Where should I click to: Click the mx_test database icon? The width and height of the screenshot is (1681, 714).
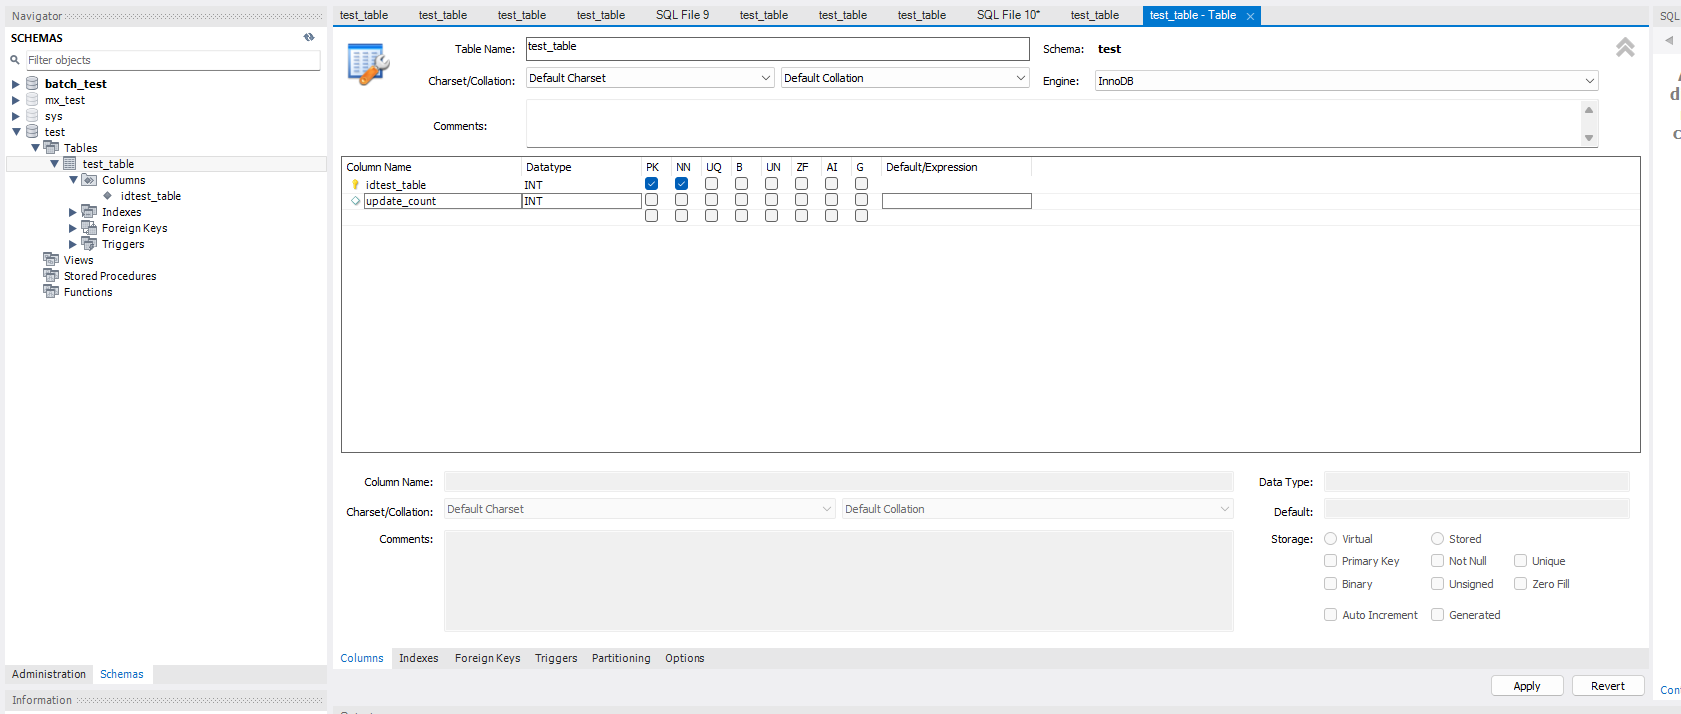[x=32, y=100]
